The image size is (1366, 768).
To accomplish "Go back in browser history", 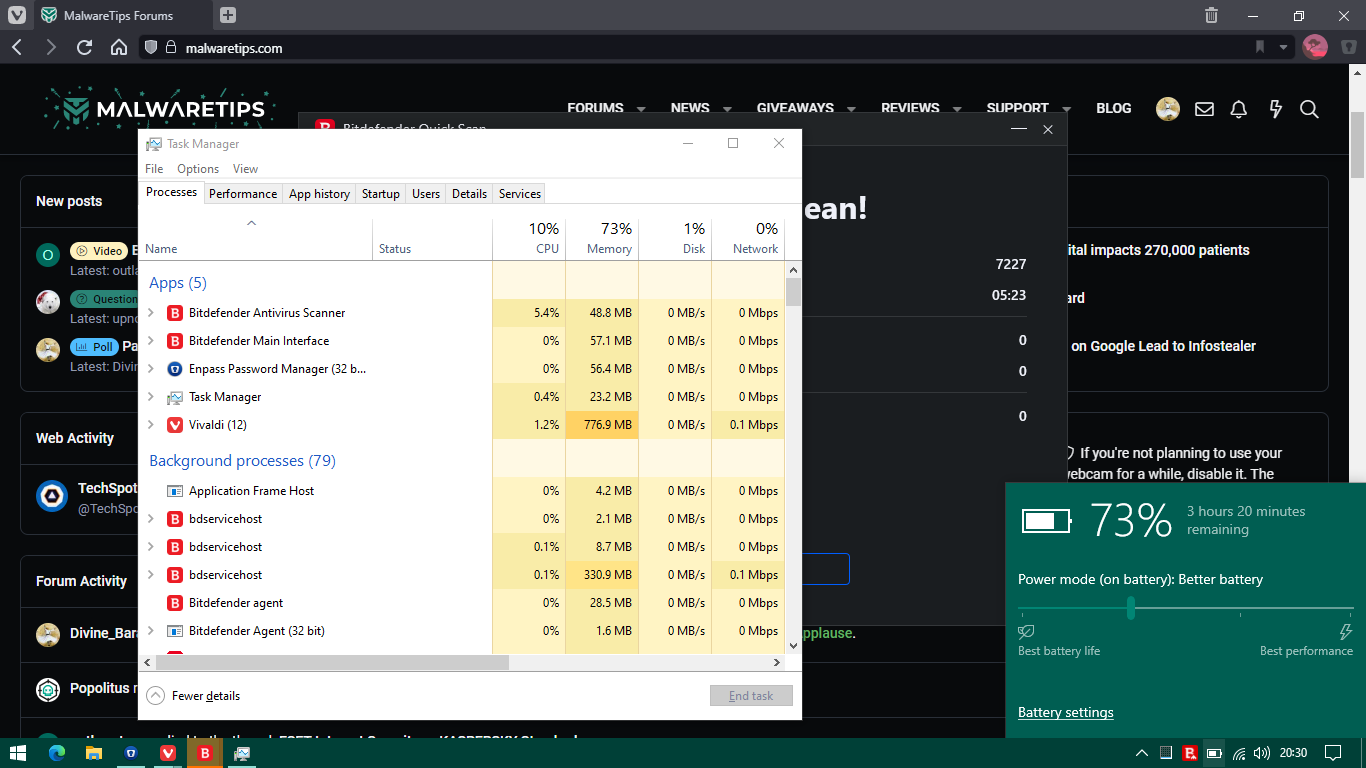I will 17,47.
